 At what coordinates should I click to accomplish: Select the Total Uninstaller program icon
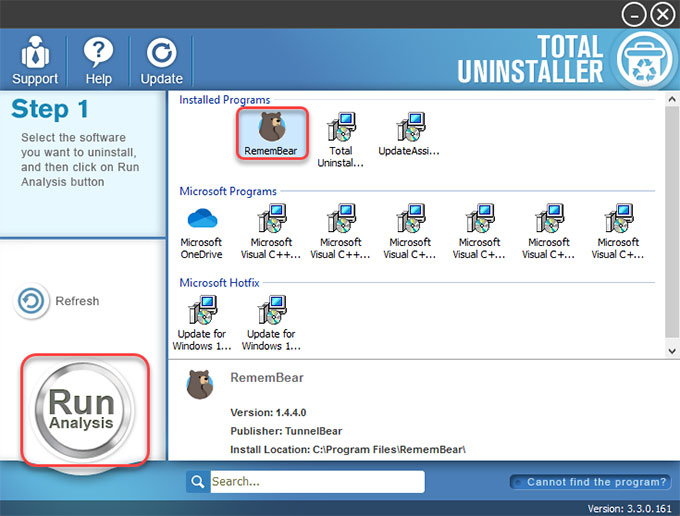tap(341, 140)
